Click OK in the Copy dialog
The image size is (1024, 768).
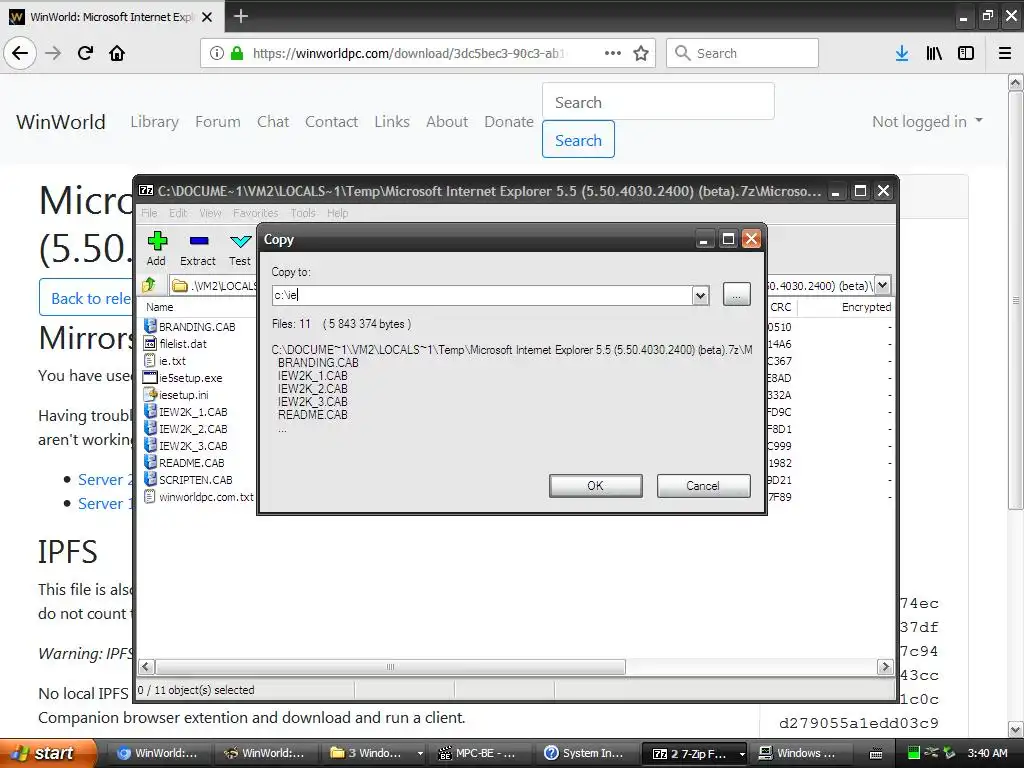596,486
